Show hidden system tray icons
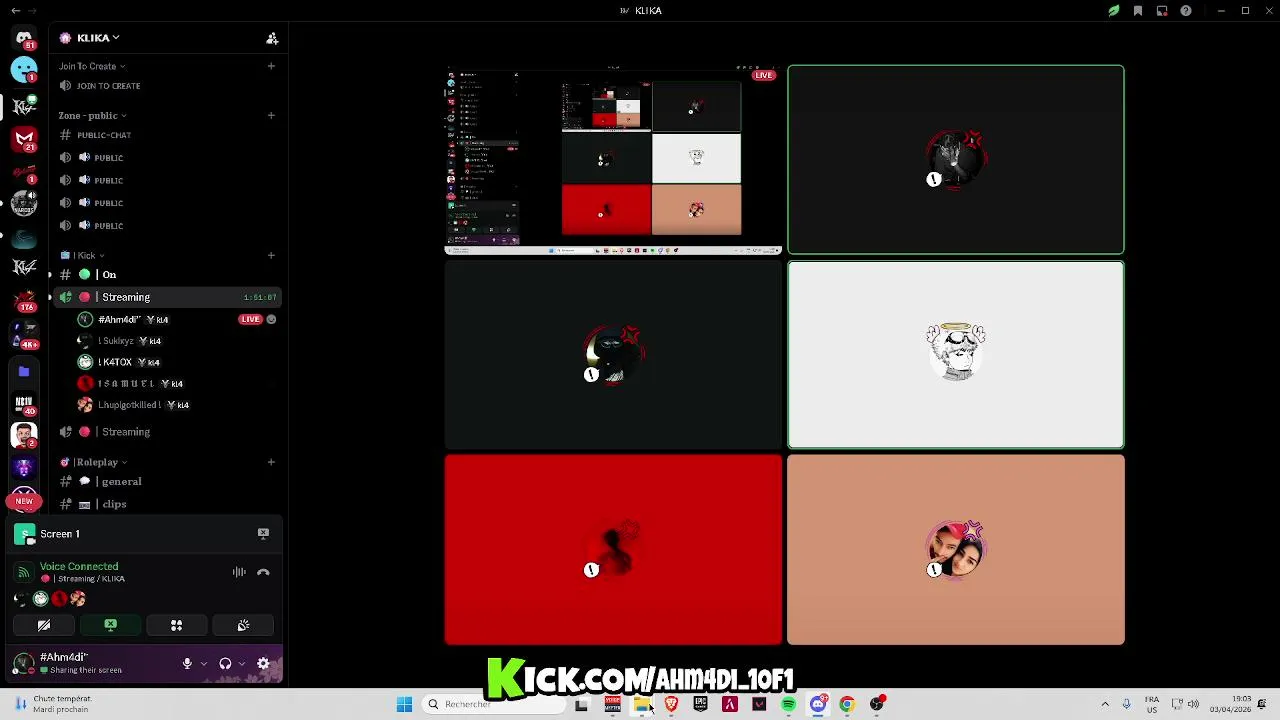This screenshot has height=720, width=1280. pos(1105,705)
